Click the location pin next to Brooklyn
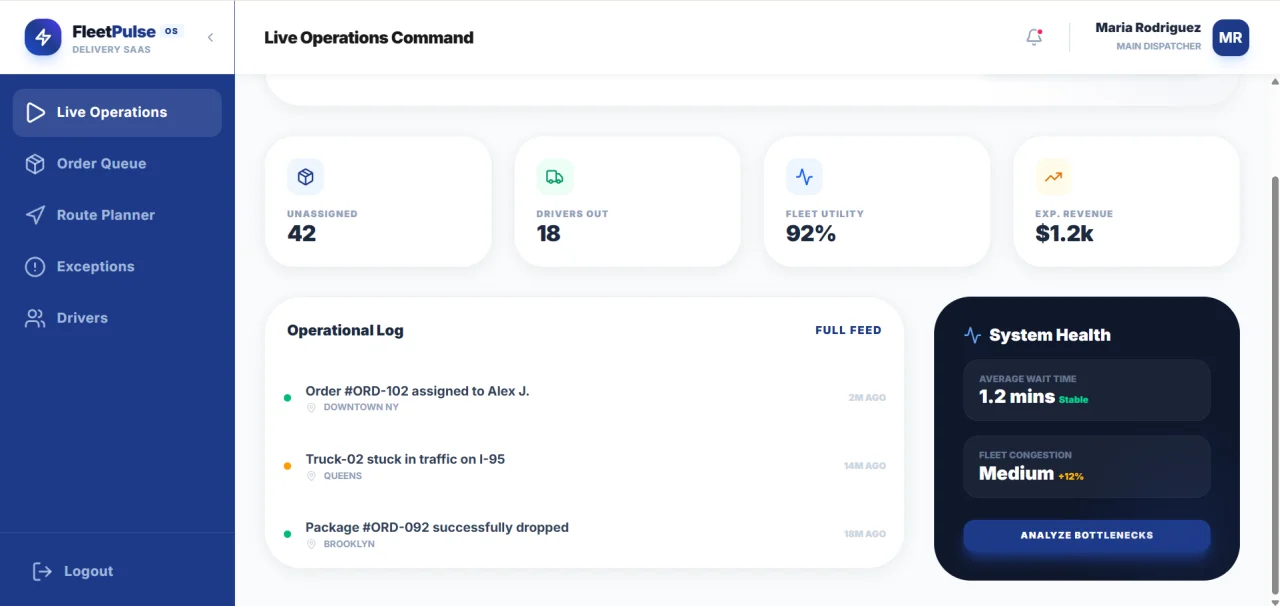1280x606 pixels. point(311,544)
